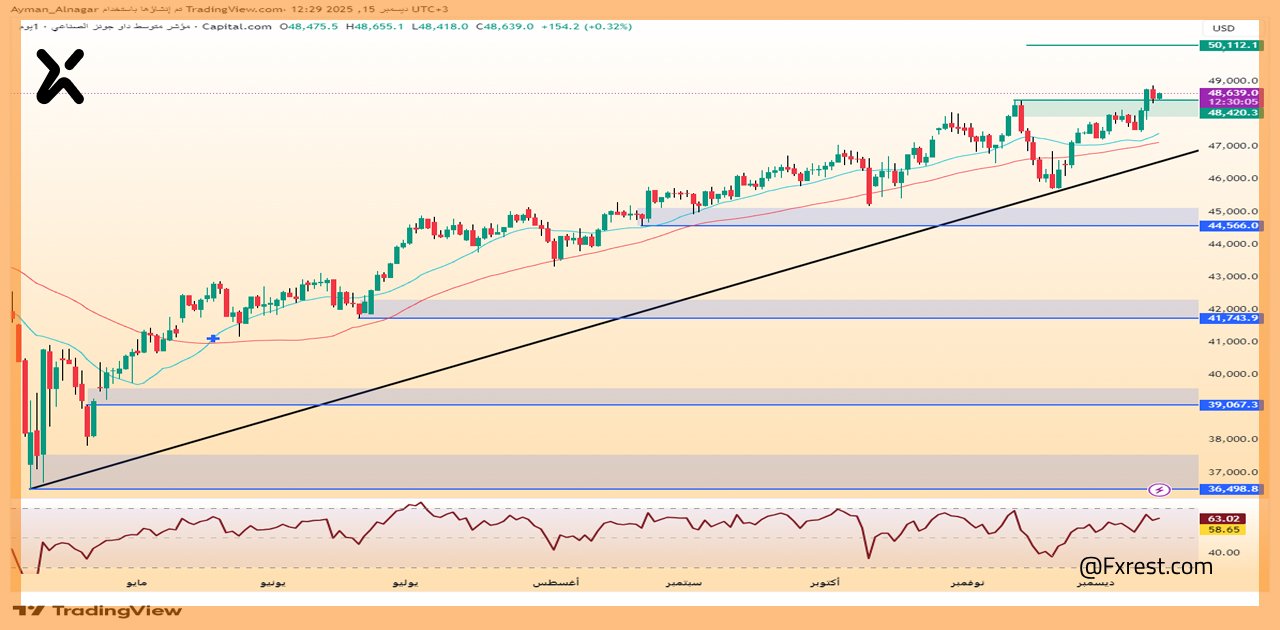Select the 41,743.9 support level label
The width and height of the screenshot is (1280, 630).
pos(1232,318)
